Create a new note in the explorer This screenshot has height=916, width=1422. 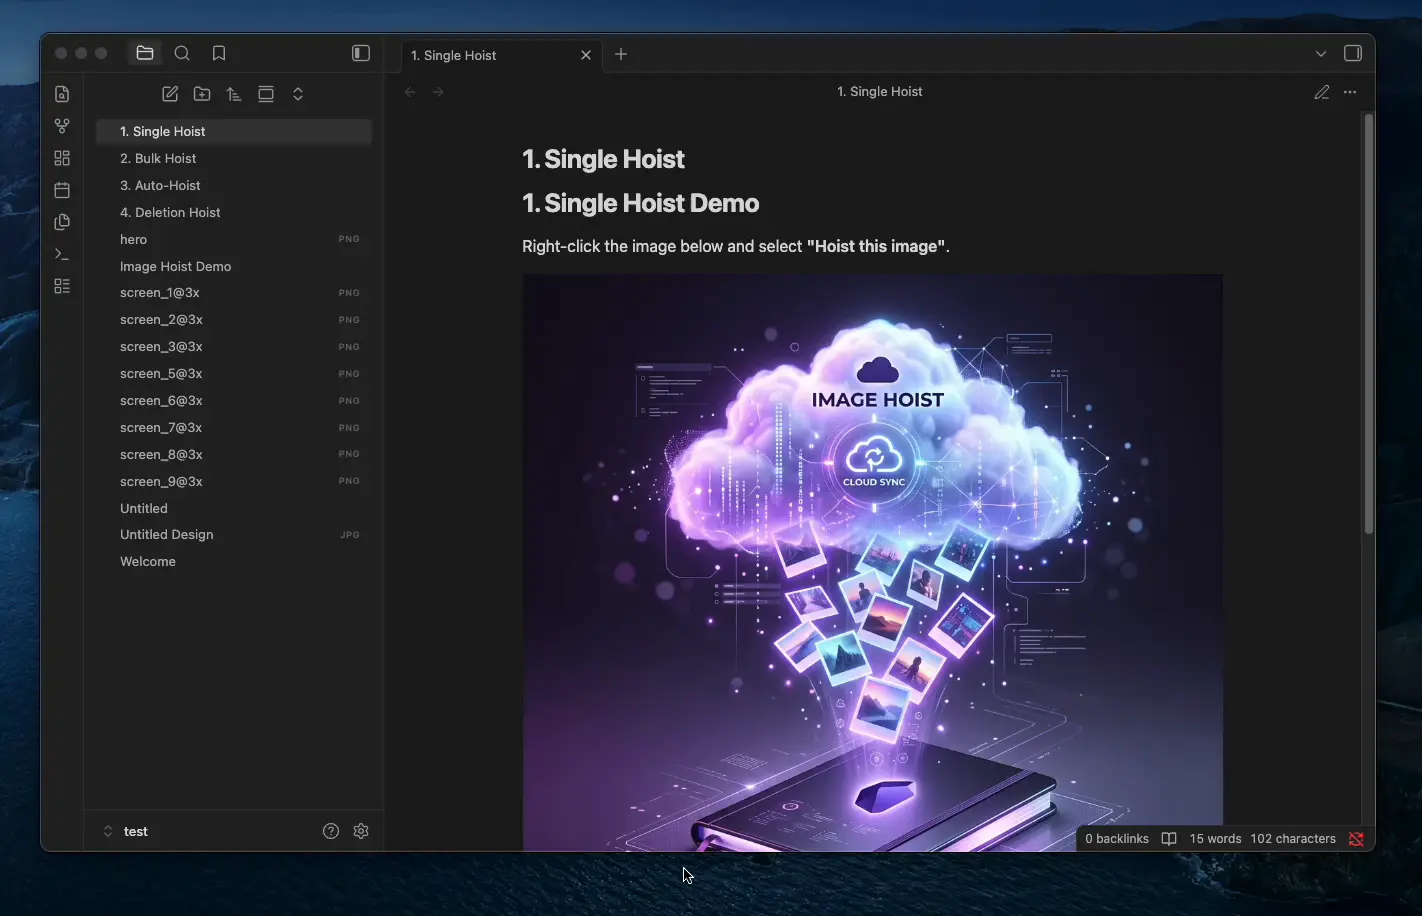[x=170, y=94]
